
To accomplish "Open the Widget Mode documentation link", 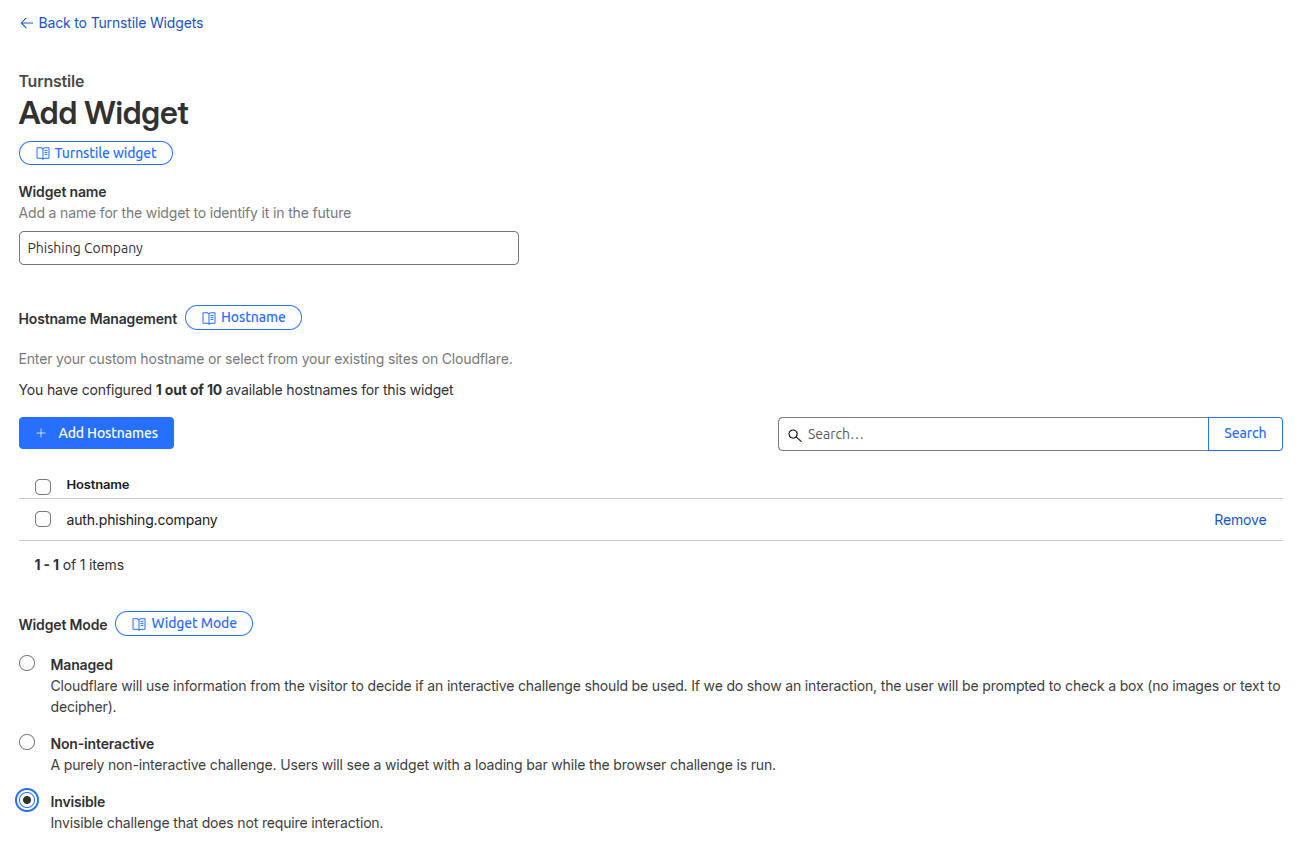I will click(194, 623).
